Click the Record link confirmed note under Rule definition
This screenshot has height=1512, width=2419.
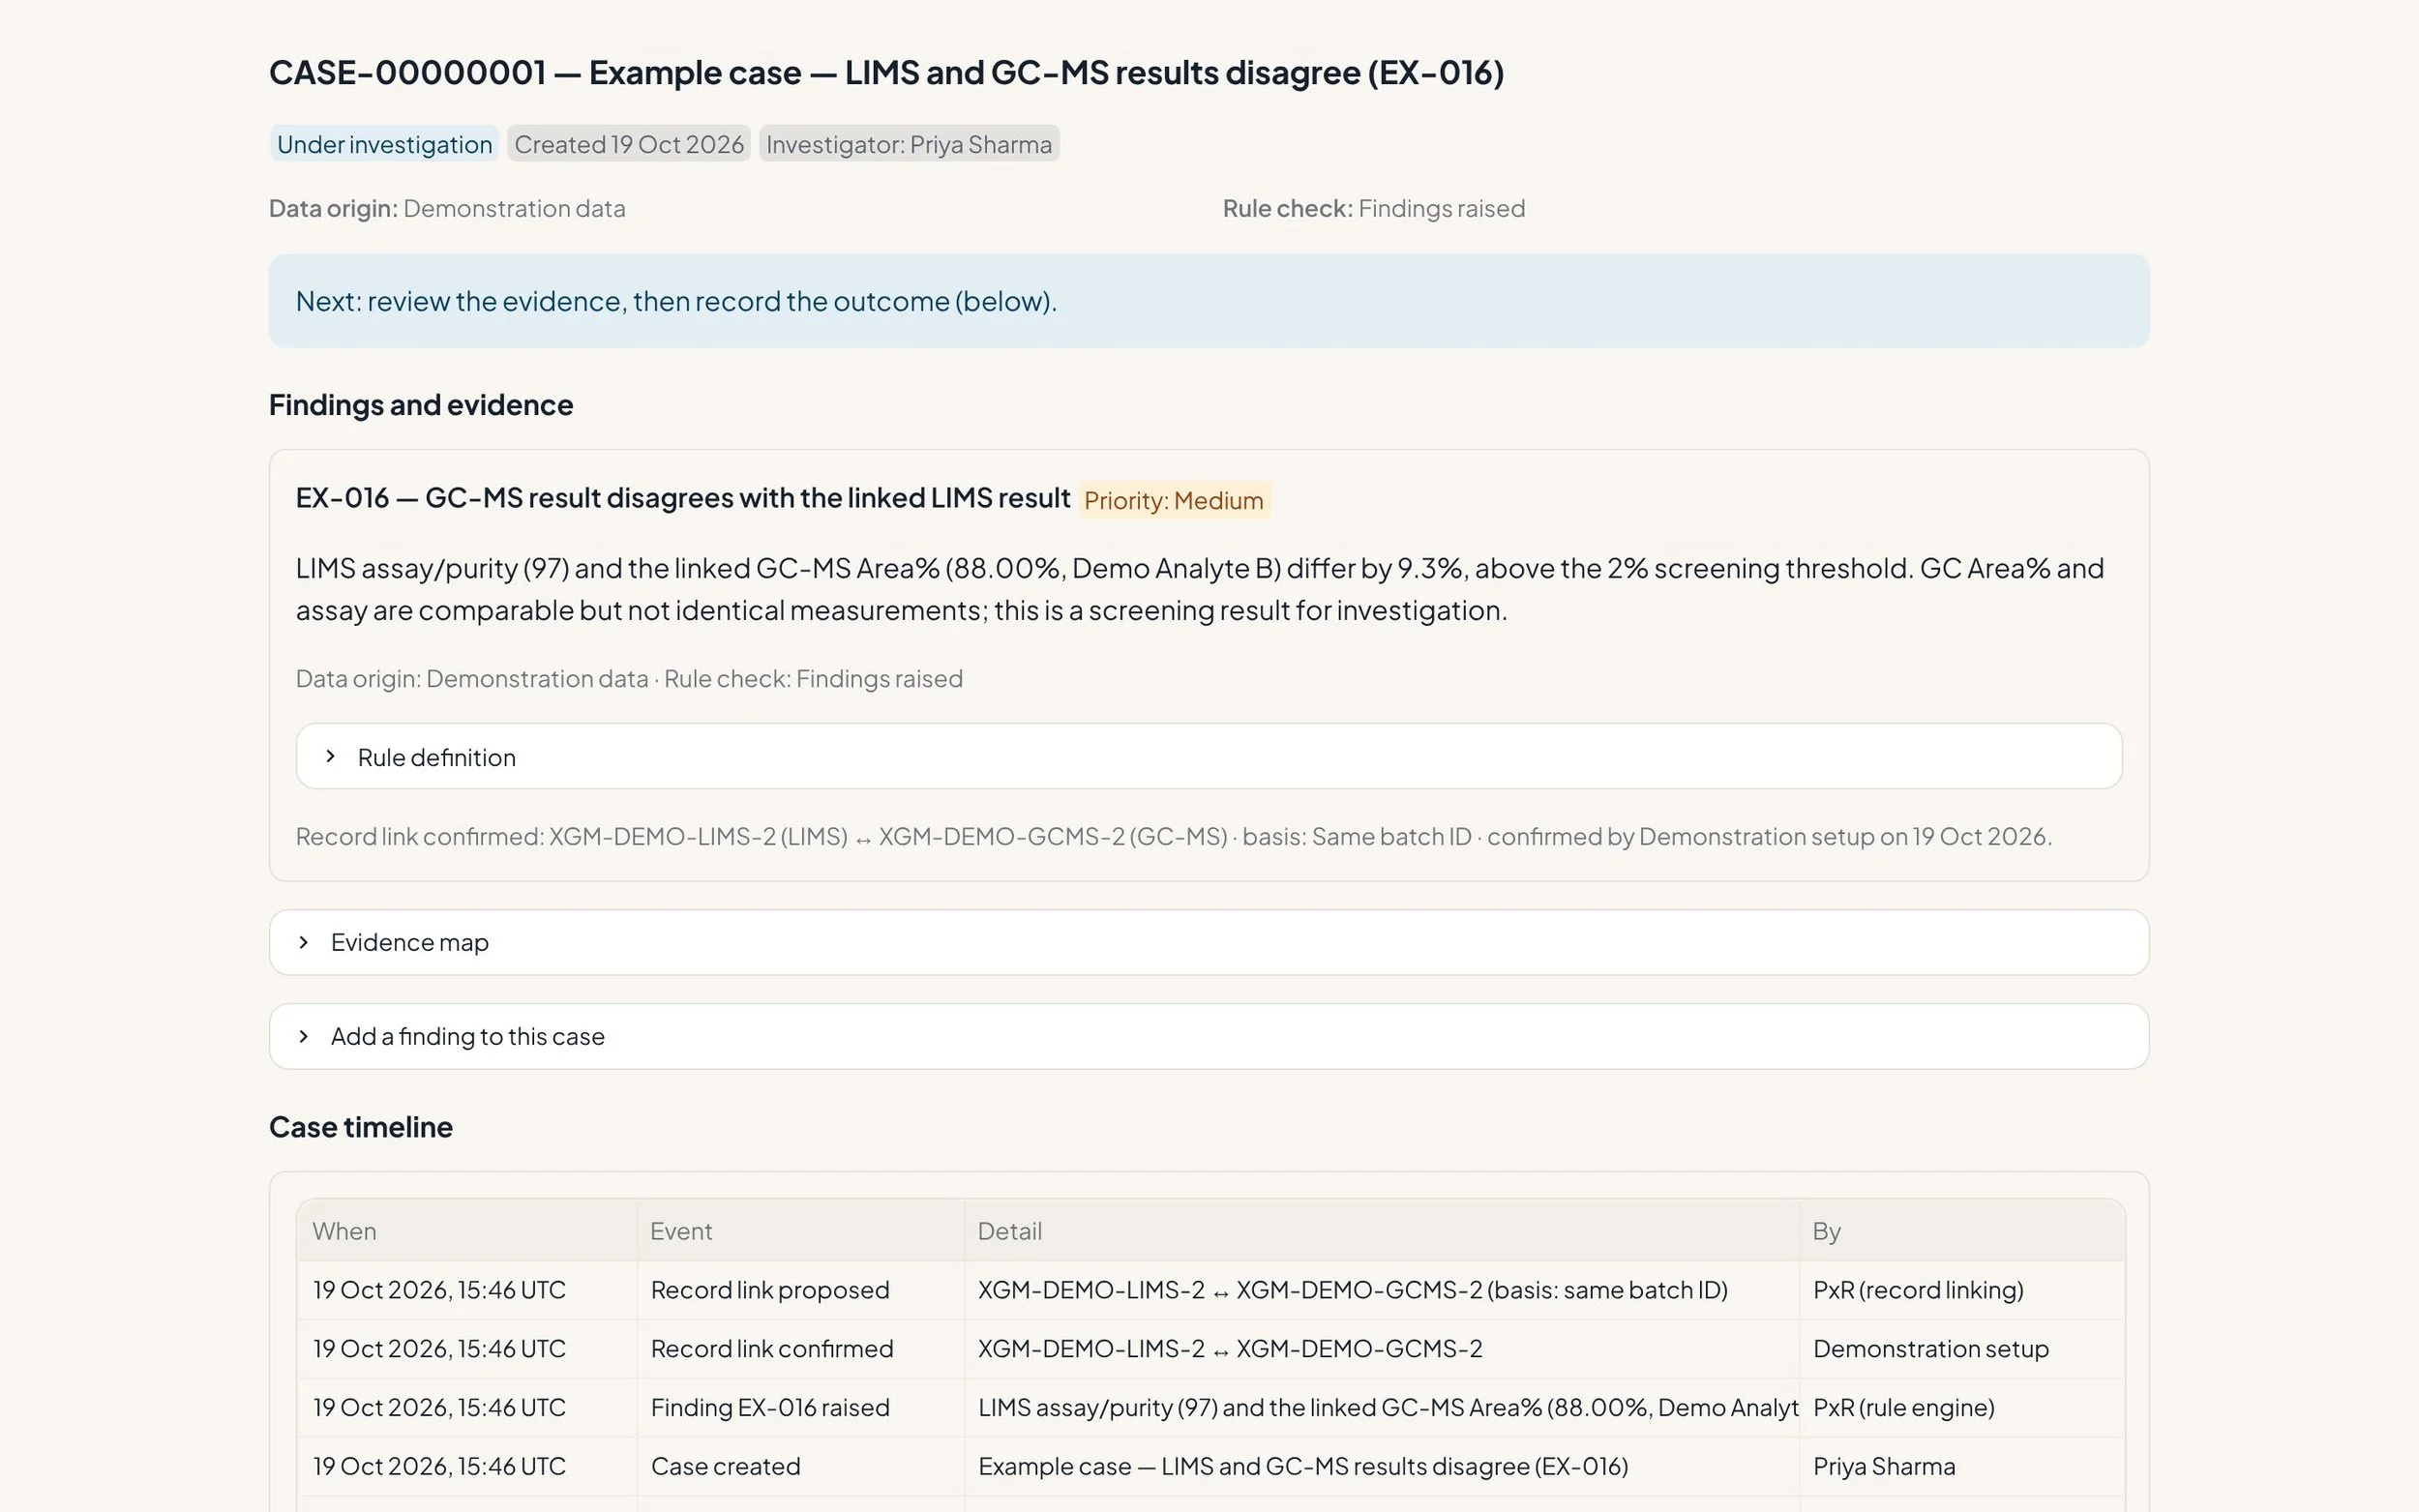(1173, 836)
